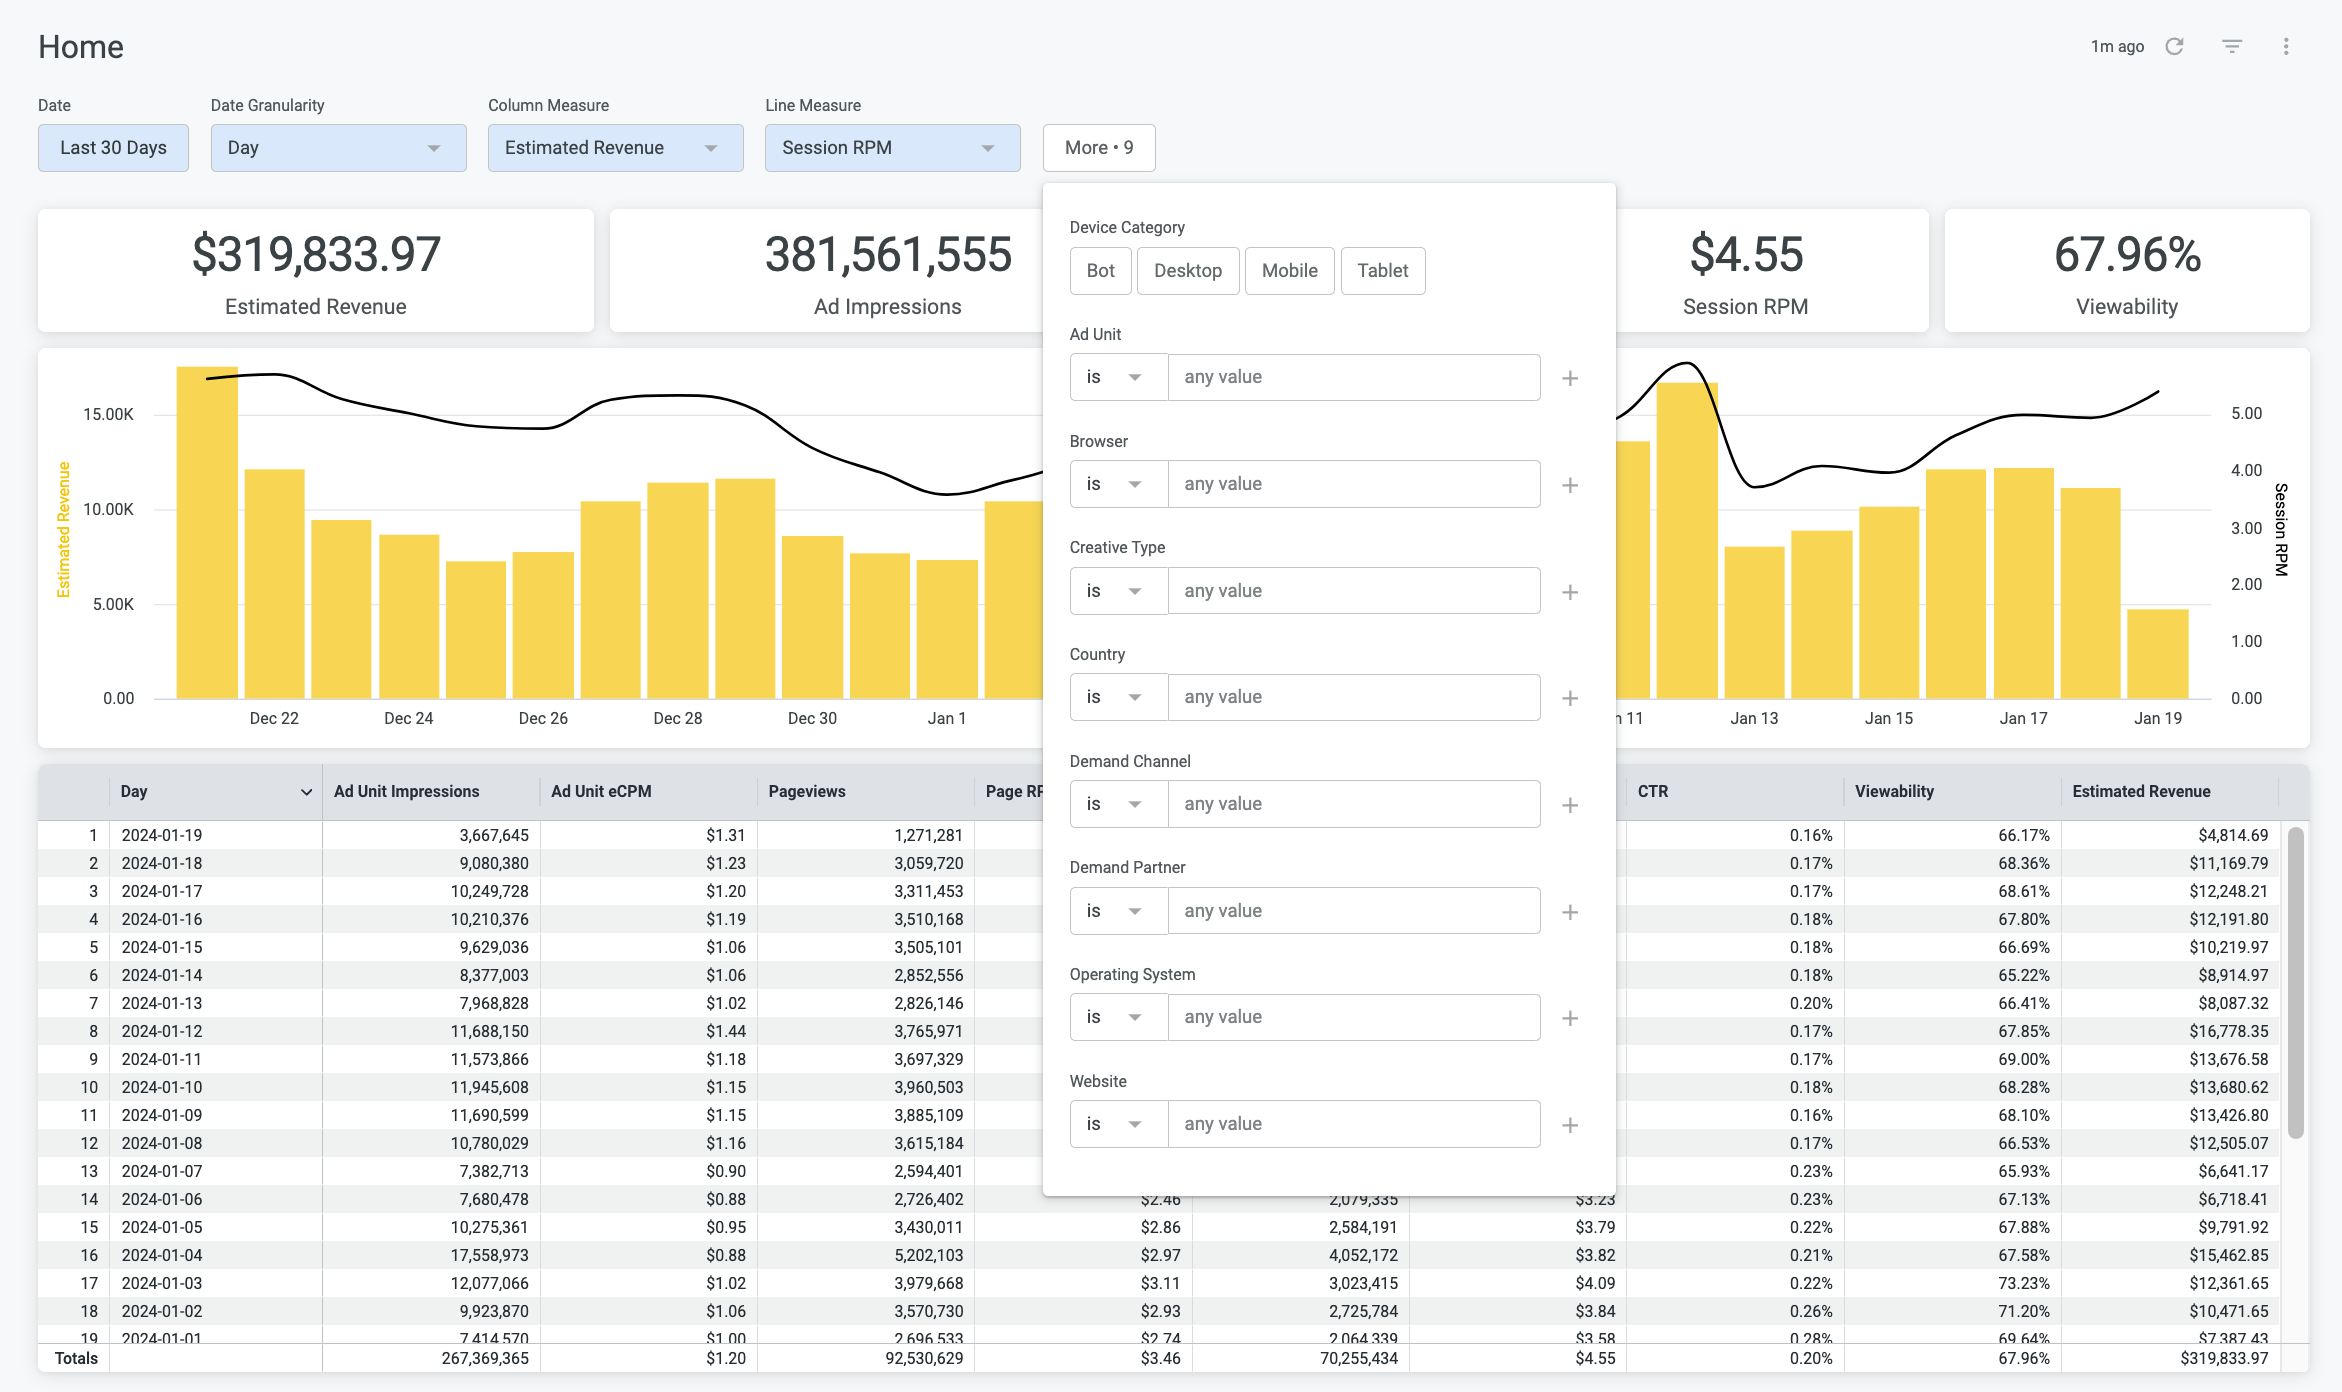
Task: Open the Date Granularity dropdown
Action: point(338,148)
